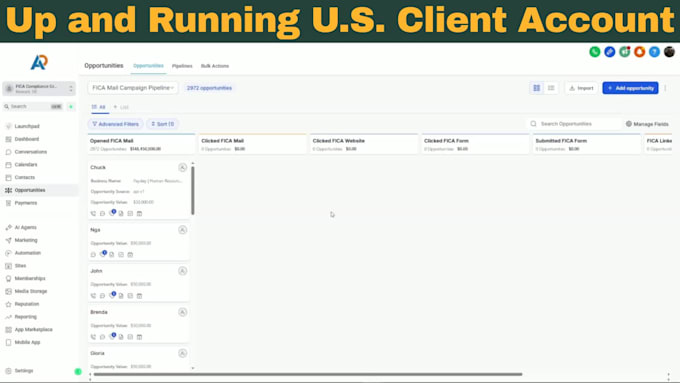The image size is (680, 383).
Task: Click the owner avatar on Nga's card
Action: pos(183,230)
